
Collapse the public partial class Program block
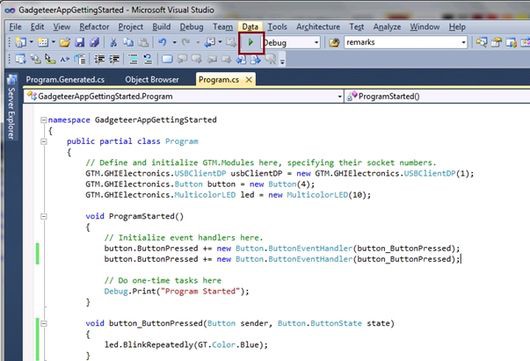[x=44, y=141]
